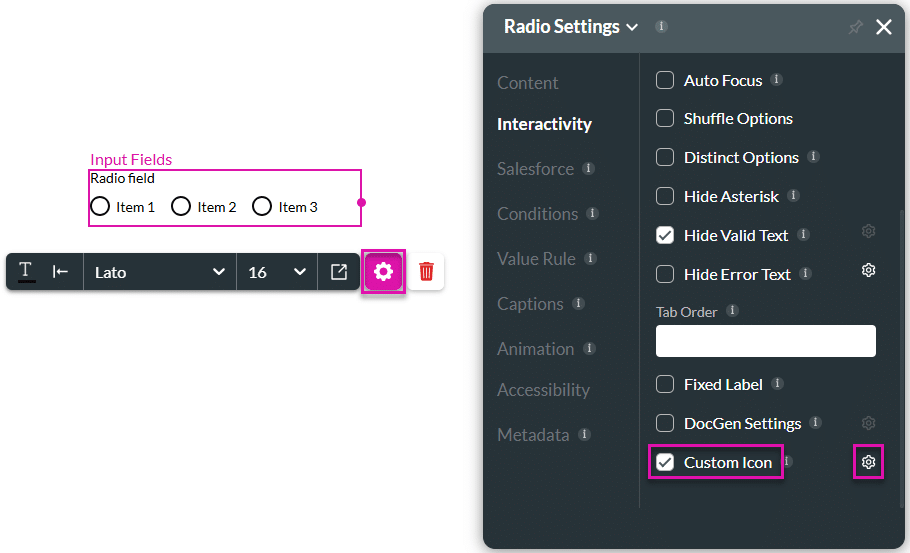910x553 pixels.
Task: Enable the Hide Asterisk checkbox
Action: click(x=665, y=196)
